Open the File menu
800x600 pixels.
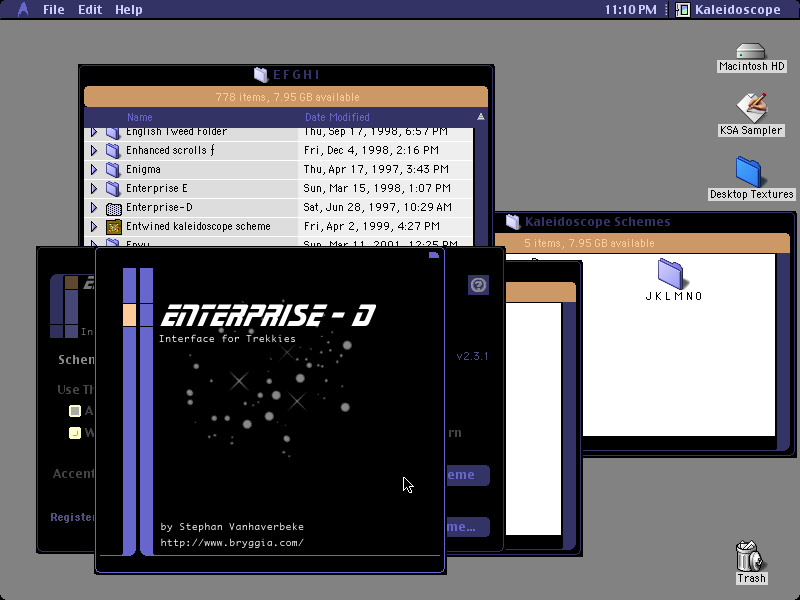tap(54, 10)
